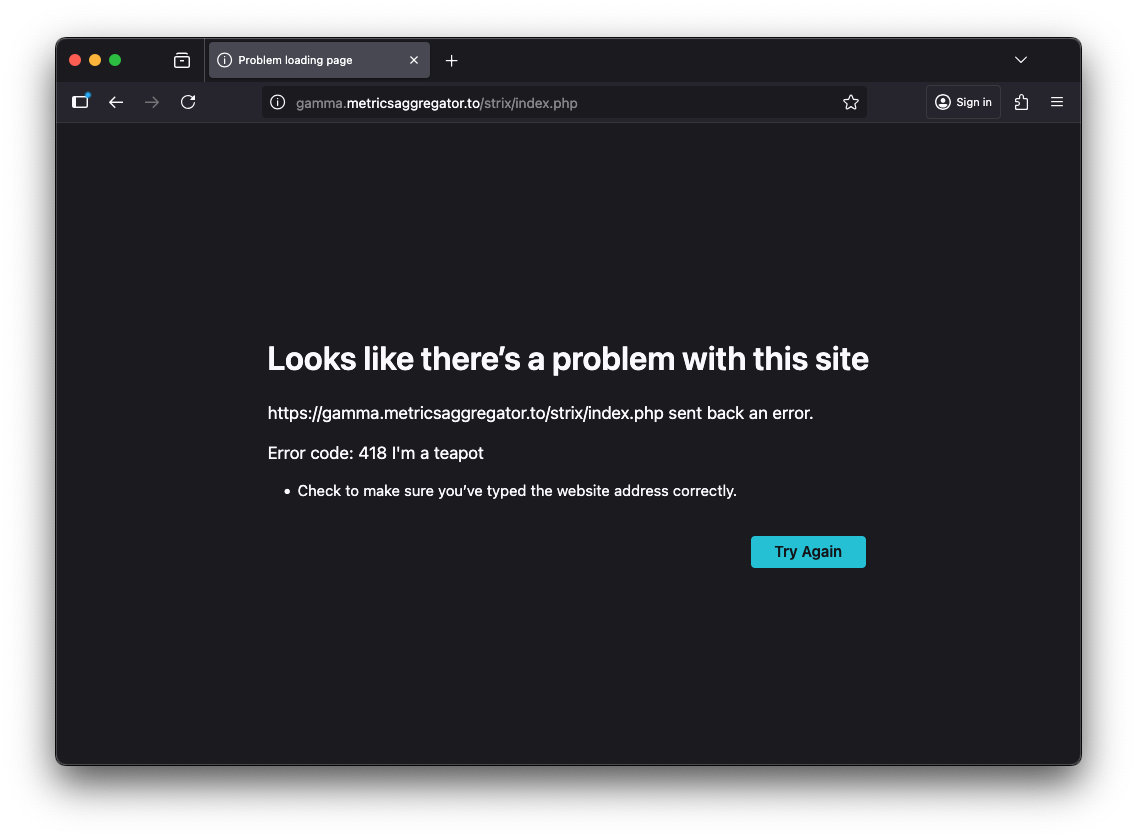
Task: Close the Problem loading page tab
Action: pos(414,60)
